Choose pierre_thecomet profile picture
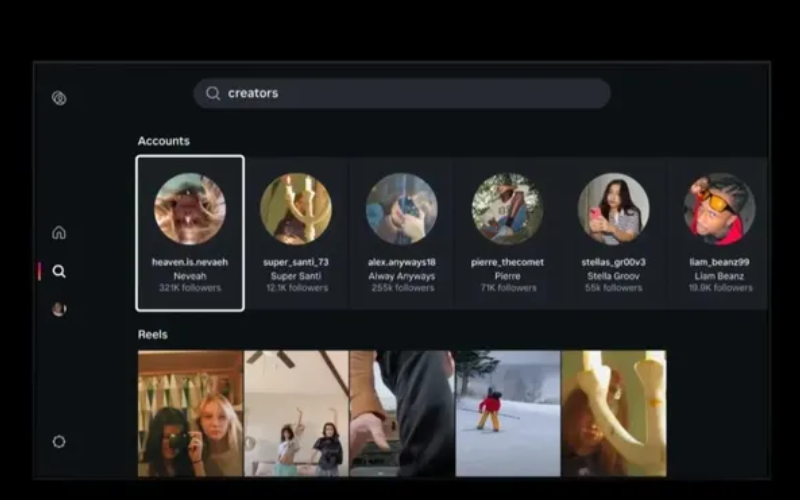This screenshot has height=500, width=800. (x=507, y=209)
